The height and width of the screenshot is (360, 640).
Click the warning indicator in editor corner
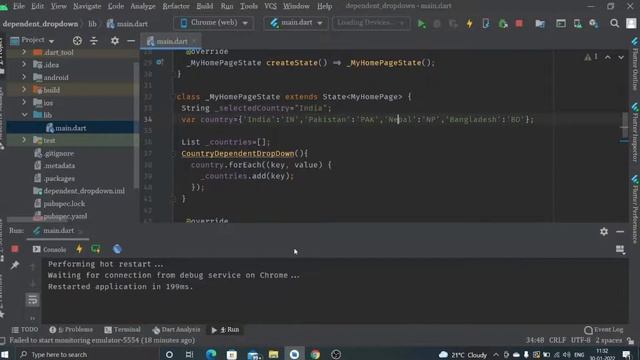click(x=590, y=58)
